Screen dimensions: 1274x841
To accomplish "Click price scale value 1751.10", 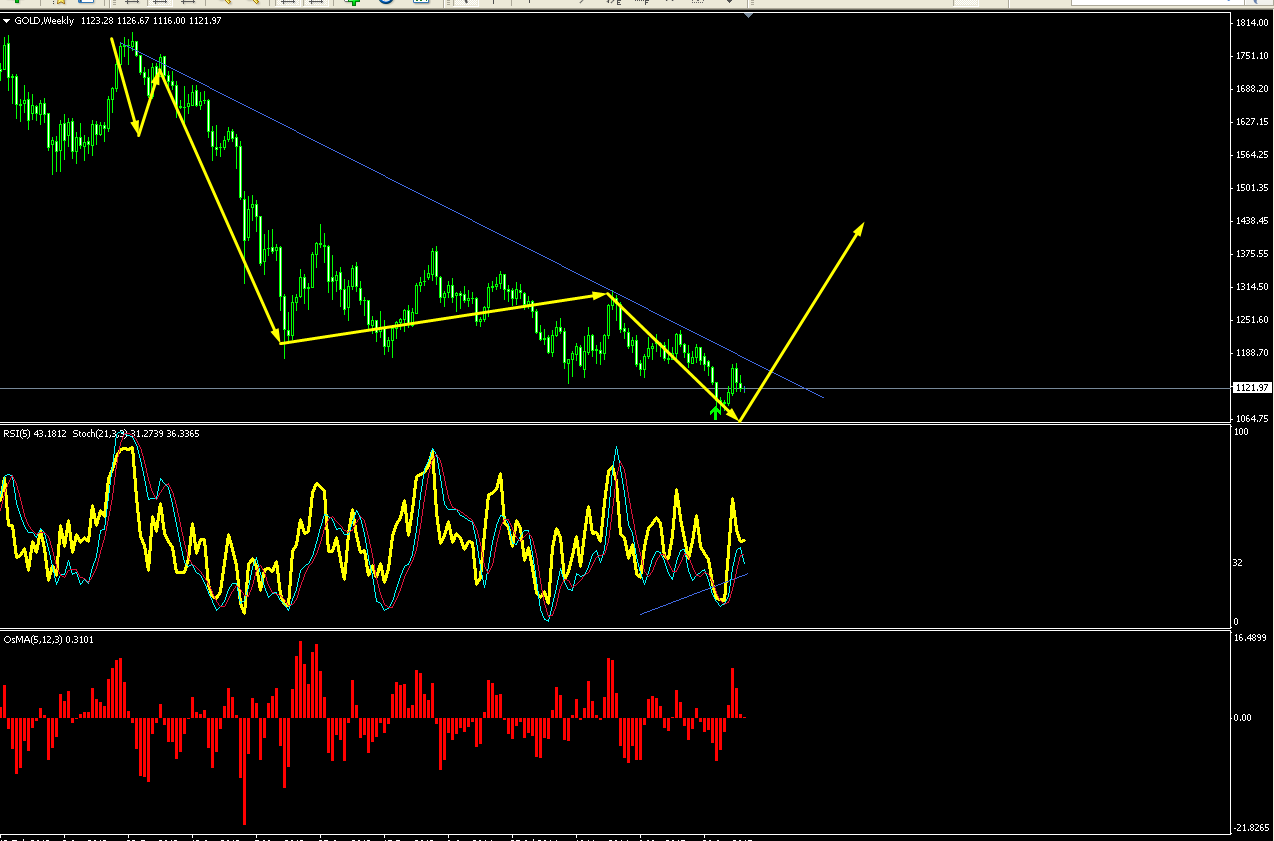I will (x=1250, y=55).
